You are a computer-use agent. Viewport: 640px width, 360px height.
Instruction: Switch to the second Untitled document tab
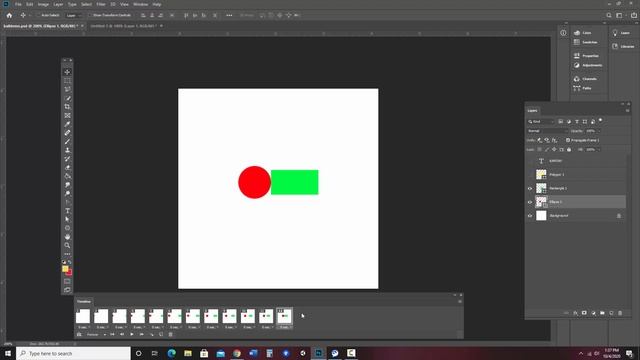pos(123,26)
